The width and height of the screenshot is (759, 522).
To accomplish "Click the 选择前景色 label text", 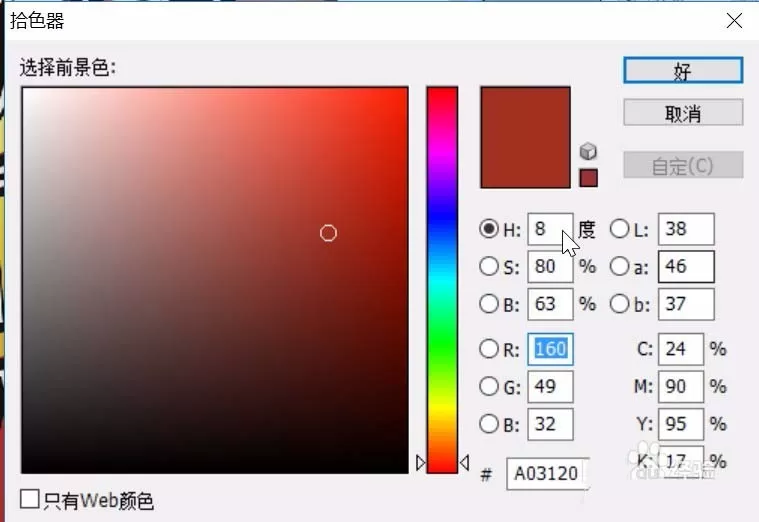I will pos(68,67).
